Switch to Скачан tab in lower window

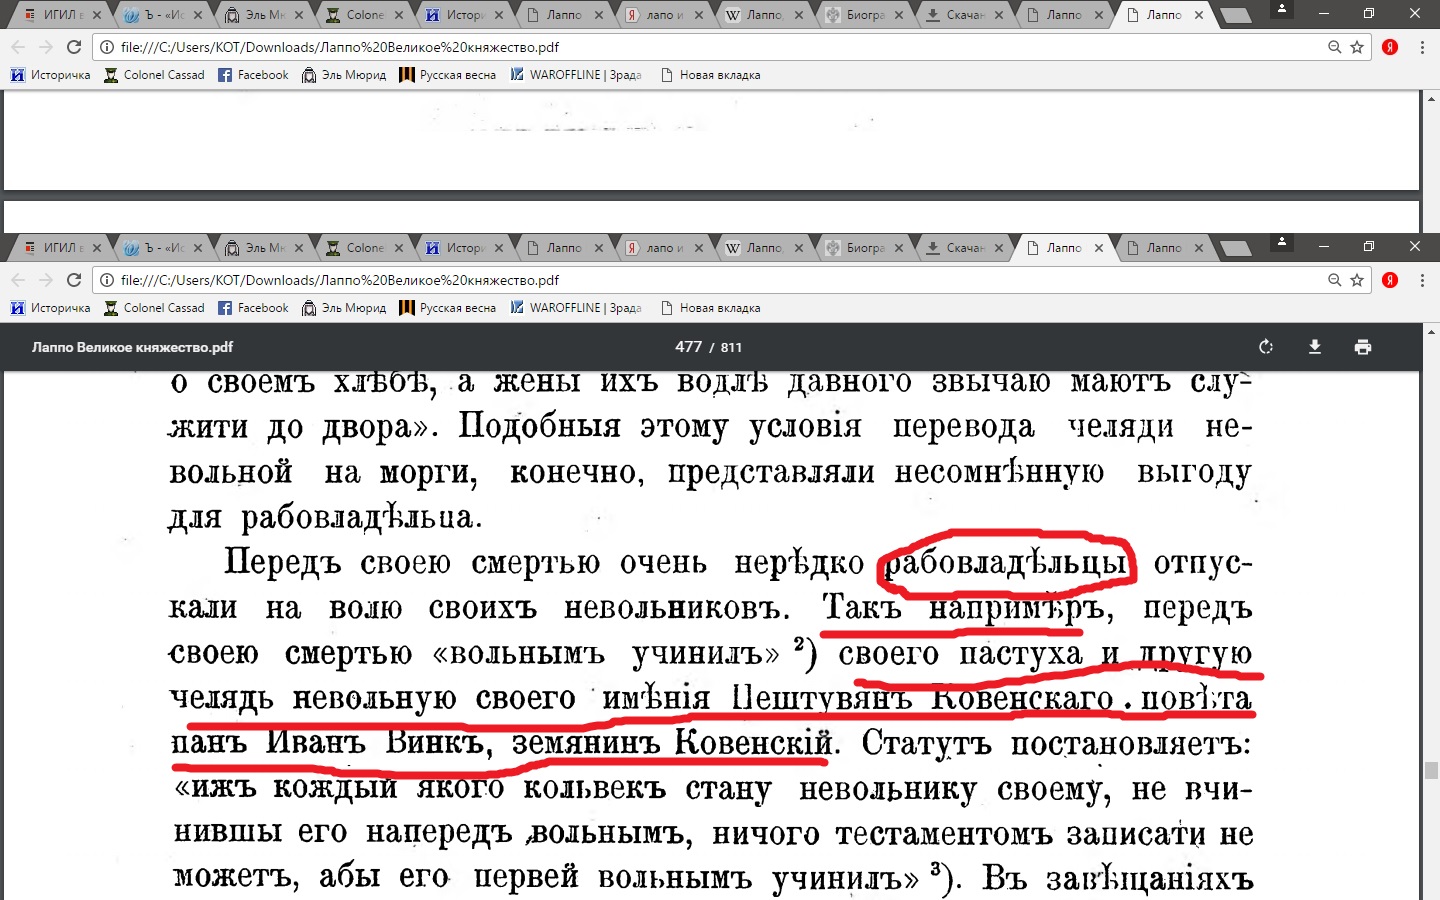coord(962,248)
